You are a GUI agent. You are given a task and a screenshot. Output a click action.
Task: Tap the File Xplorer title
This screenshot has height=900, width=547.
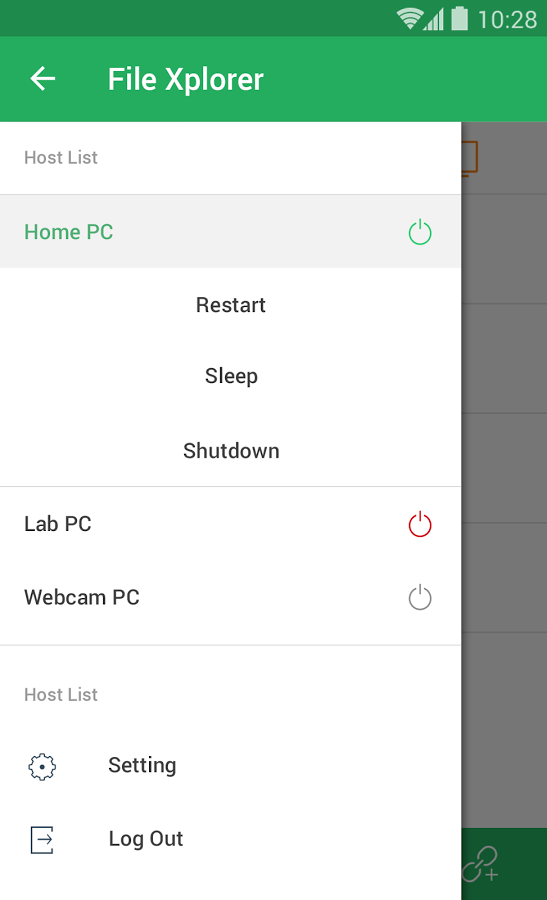pos(185,79)
